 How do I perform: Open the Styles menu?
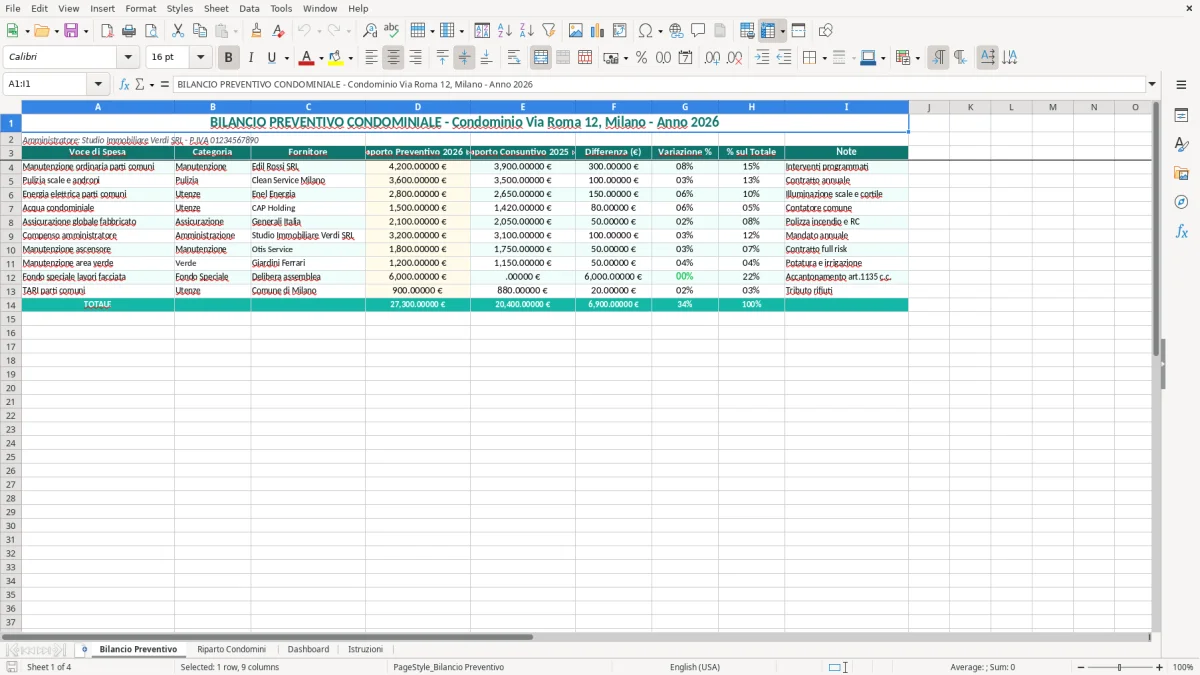point(180,8)
